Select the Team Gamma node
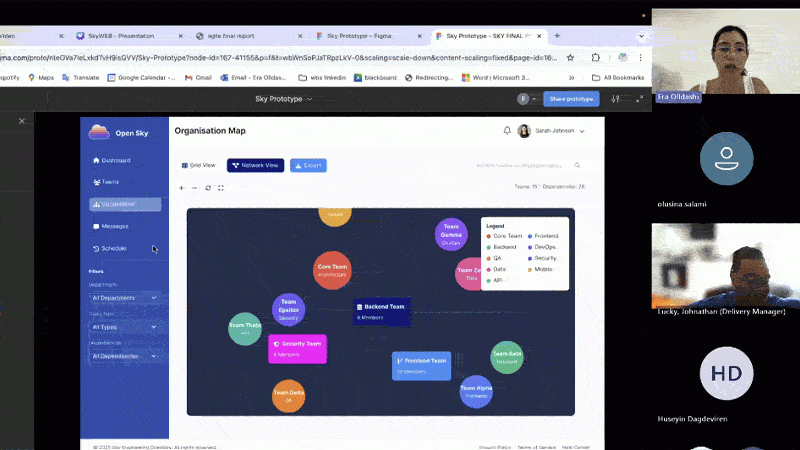The height and width of the screenshot is (450, 800). 451,234
